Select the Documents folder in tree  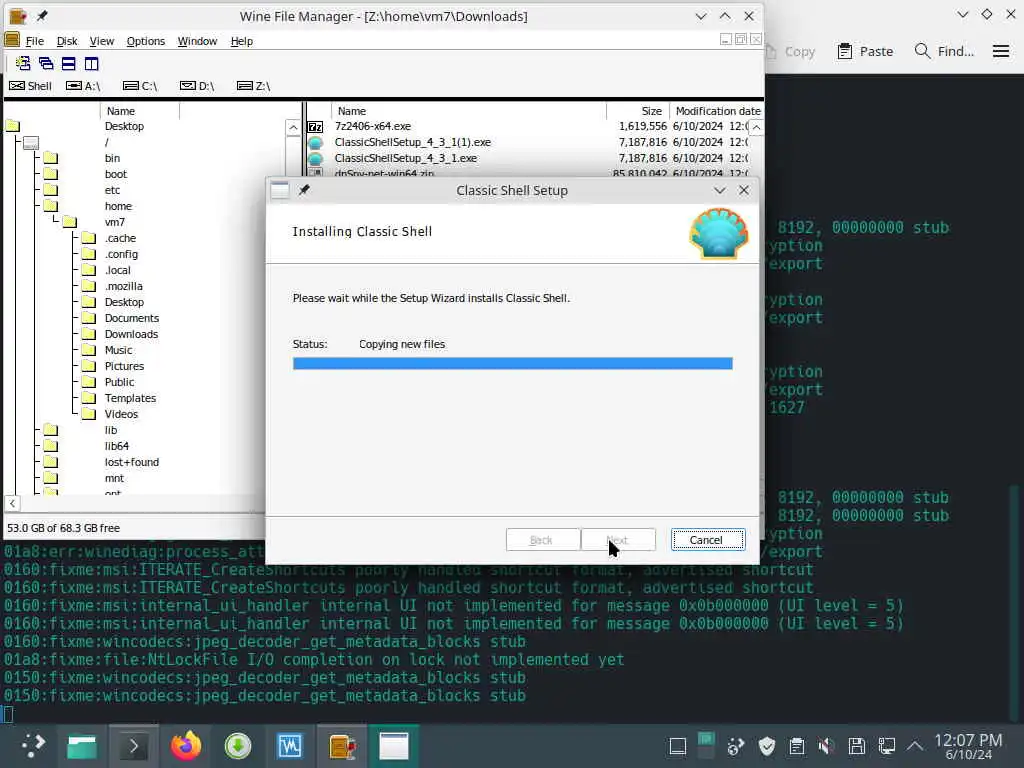tap(131, 318)
